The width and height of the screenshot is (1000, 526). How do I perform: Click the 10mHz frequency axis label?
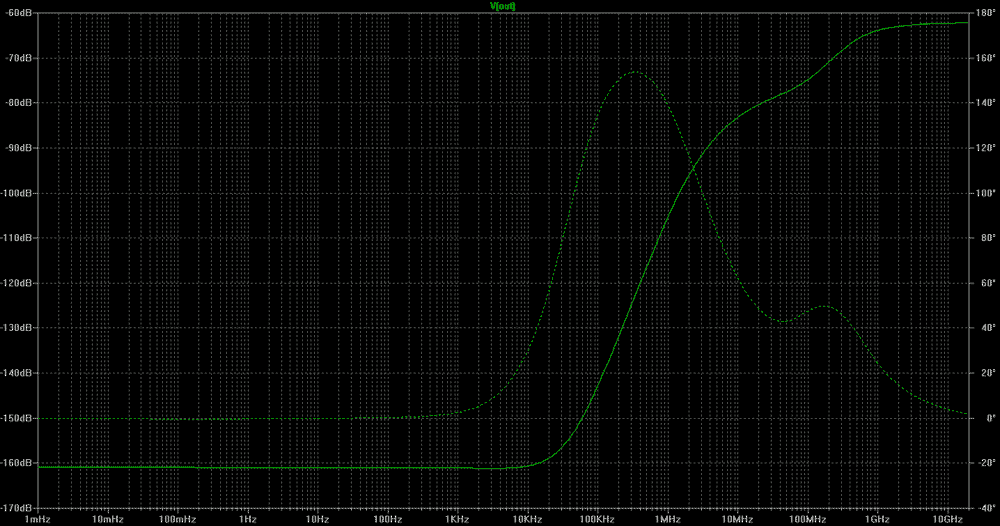(x=108, y=520)
